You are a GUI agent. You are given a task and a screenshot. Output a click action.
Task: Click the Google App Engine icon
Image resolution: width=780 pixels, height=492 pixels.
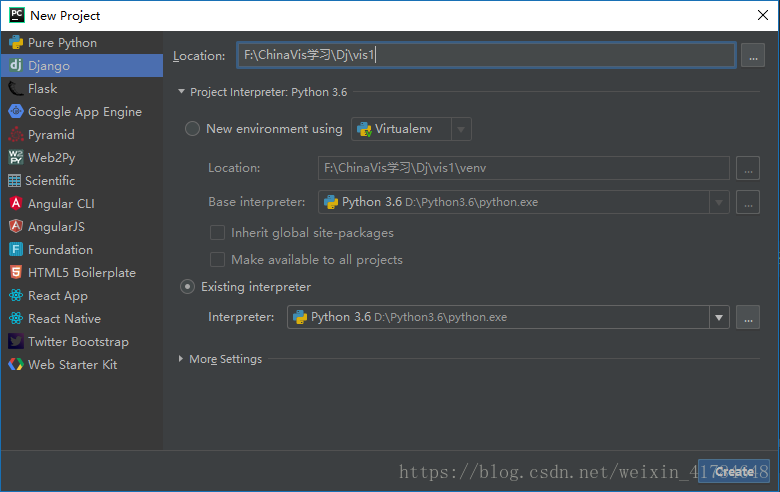[16, 111]
